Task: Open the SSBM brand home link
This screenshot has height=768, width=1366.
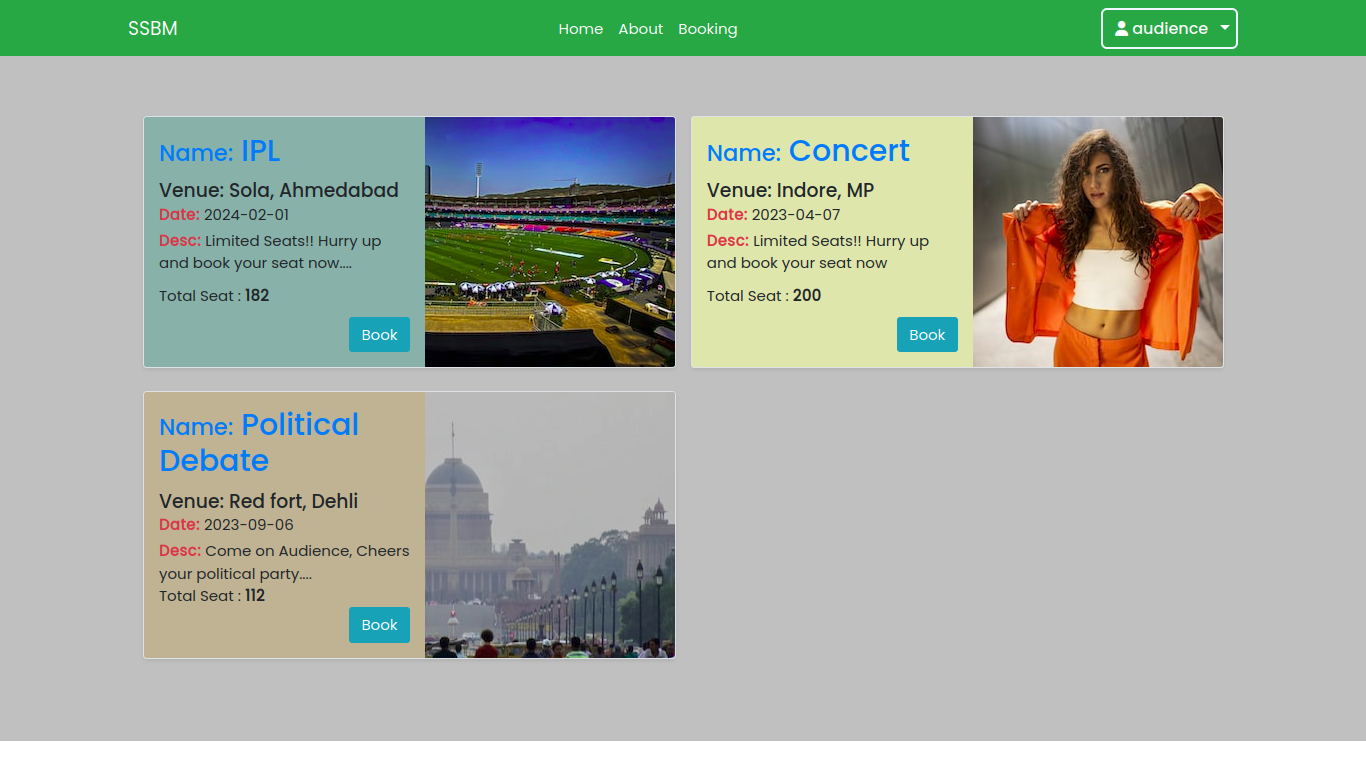Action: click(x=153, y=29)
